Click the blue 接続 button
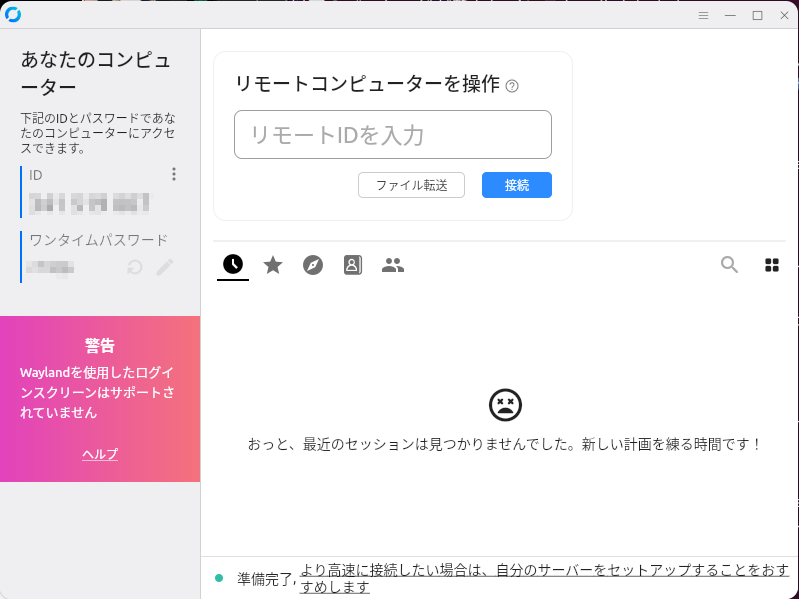 point(517,185)
